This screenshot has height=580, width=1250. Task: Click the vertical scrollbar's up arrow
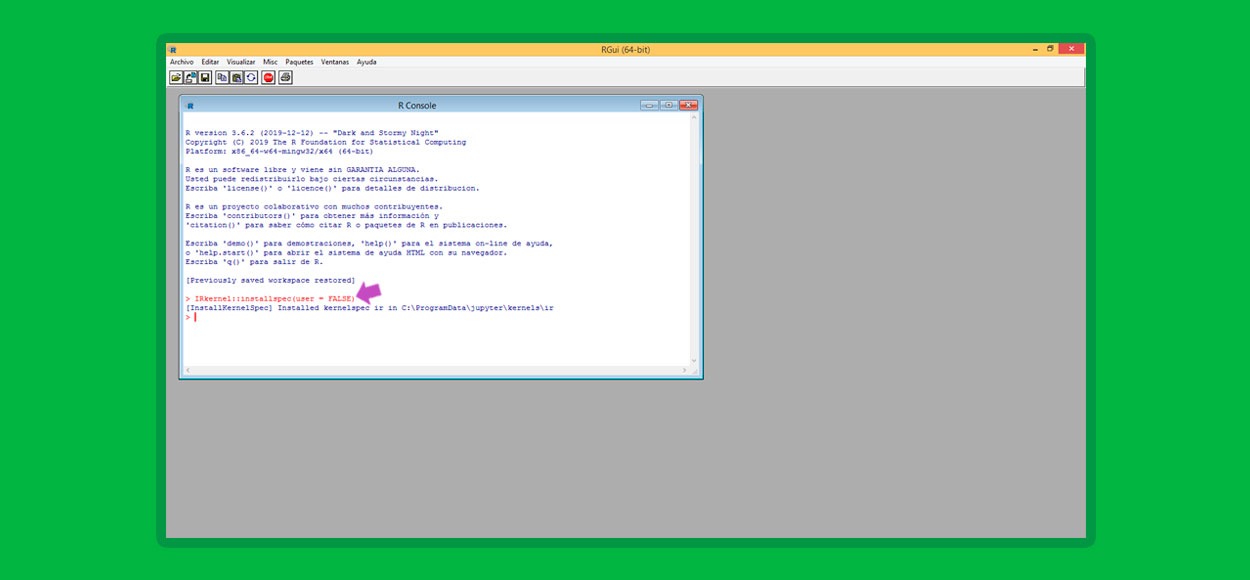(x=695, y=118)
